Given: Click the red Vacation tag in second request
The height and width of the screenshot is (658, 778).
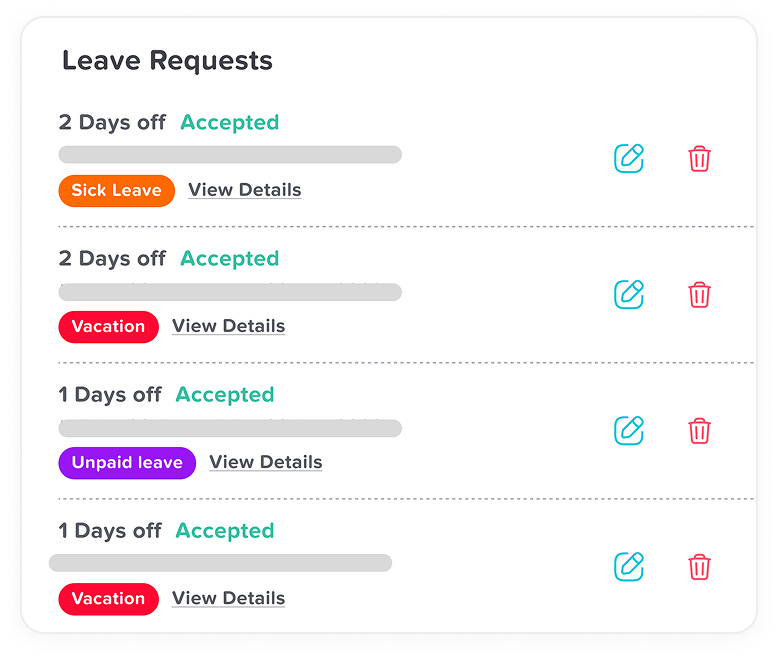Looking at the screenshot, I should click(x=108, y=326).
